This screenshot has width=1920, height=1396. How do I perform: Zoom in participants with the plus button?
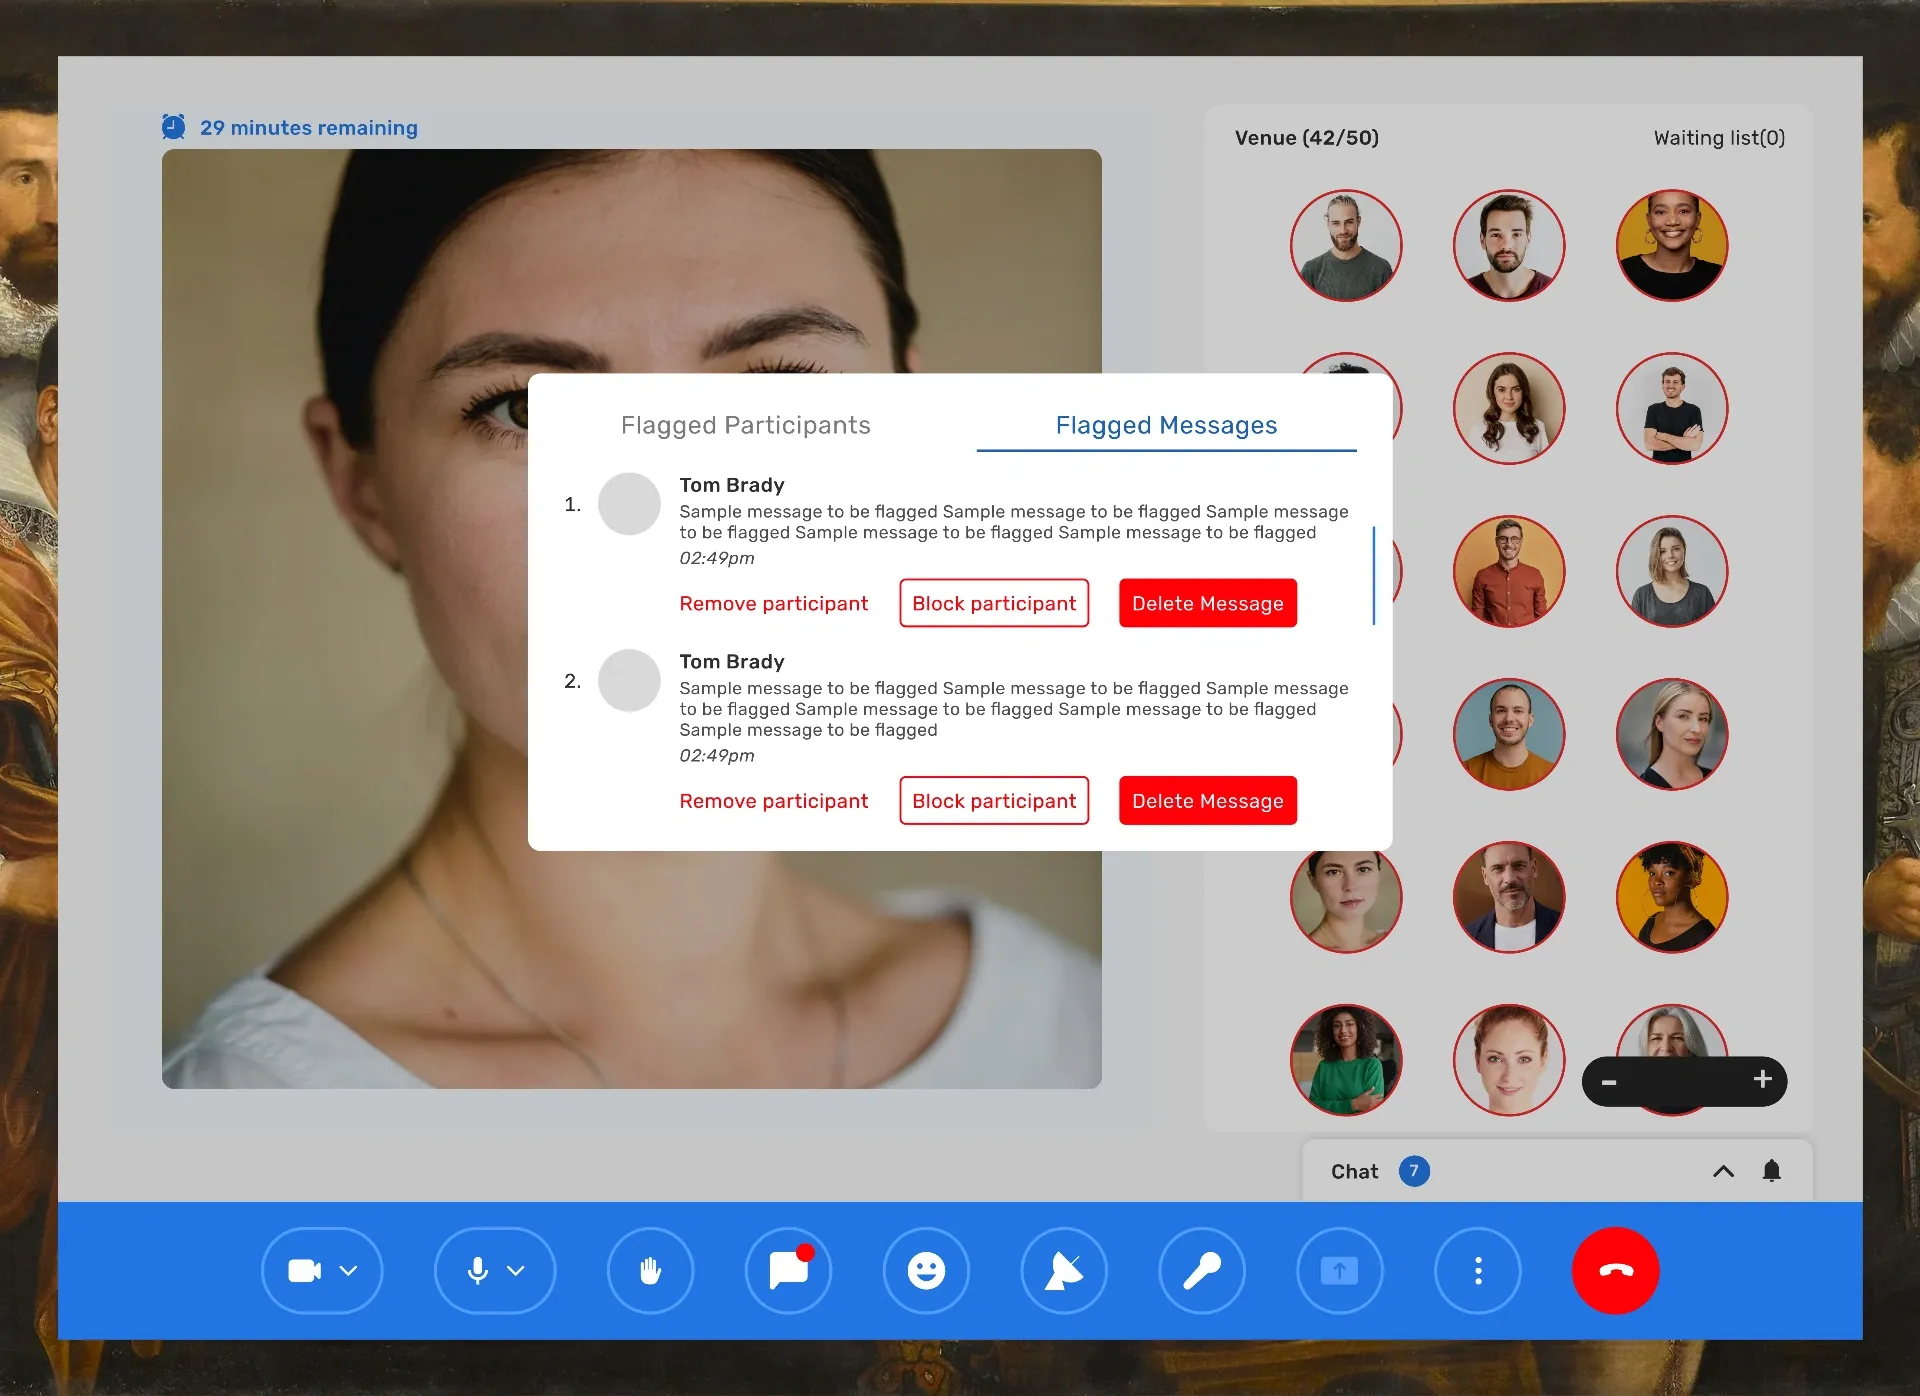[x=1763, y=1079]
